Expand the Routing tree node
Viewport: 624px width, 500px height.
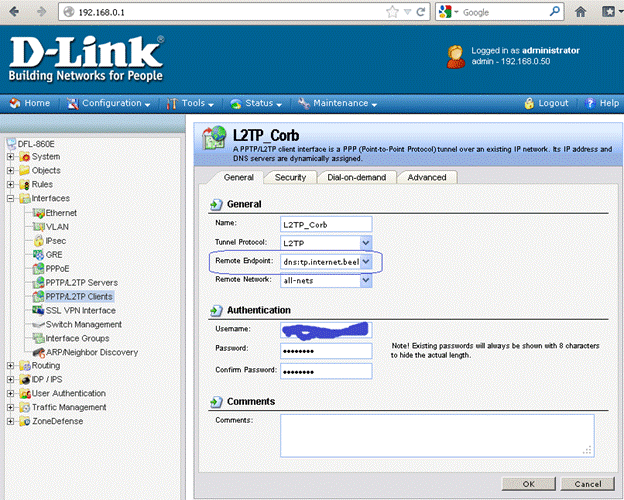click(x=11, y=365)
